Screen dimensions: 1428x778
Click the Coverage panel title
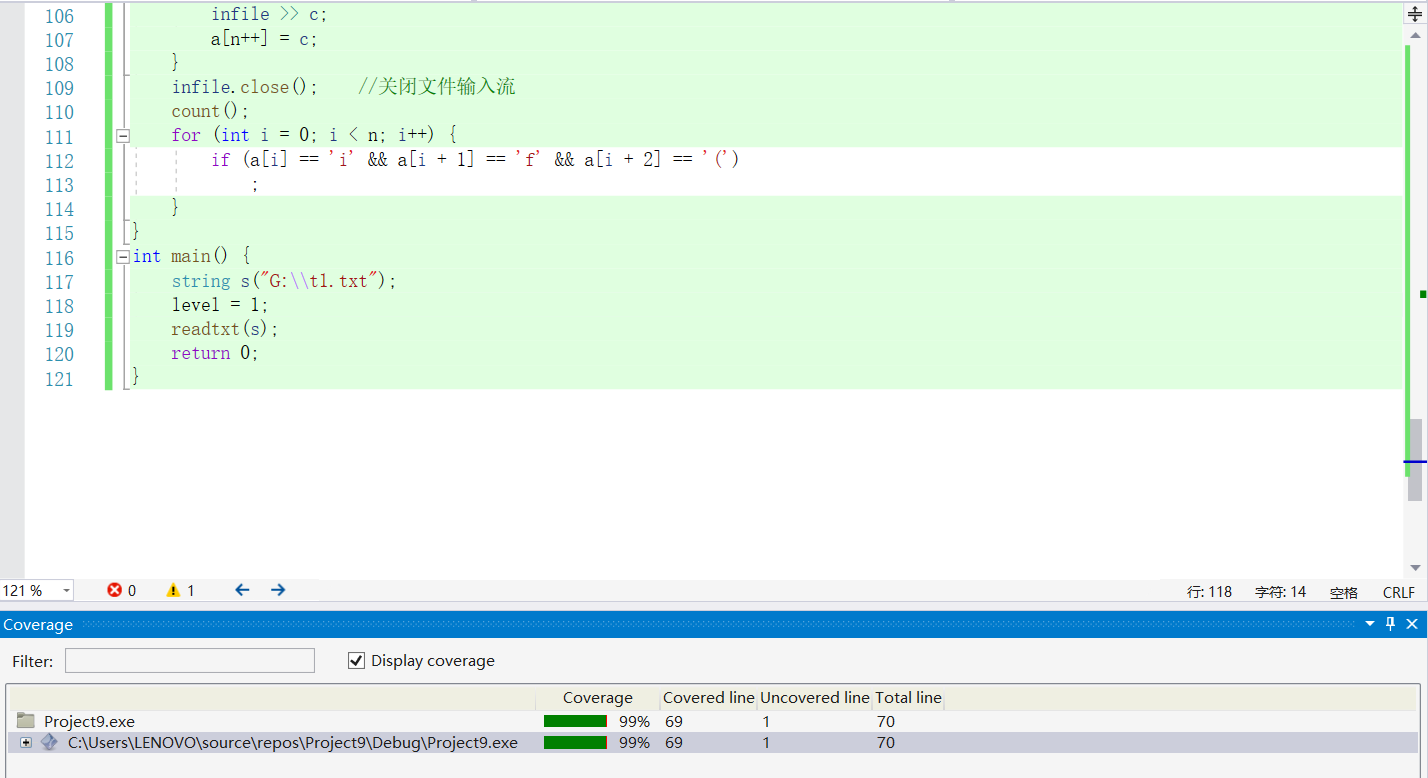click(38, 624)
